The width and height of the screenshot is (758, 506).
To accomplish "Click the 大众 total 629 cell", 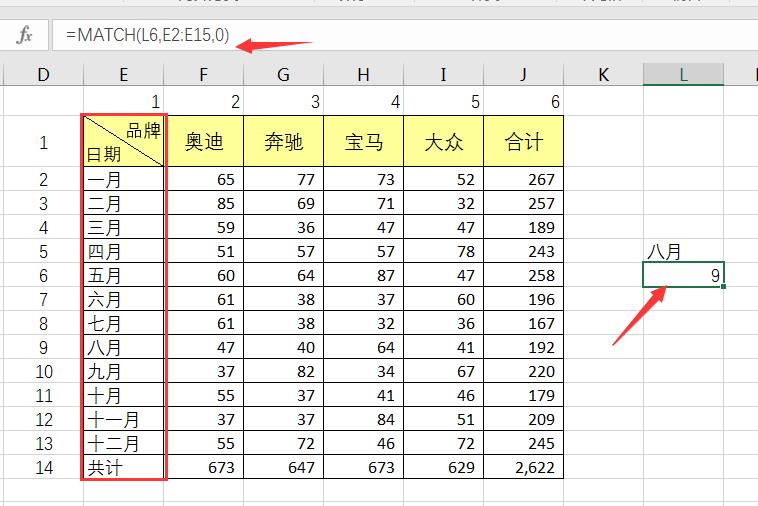I will 443,467.
